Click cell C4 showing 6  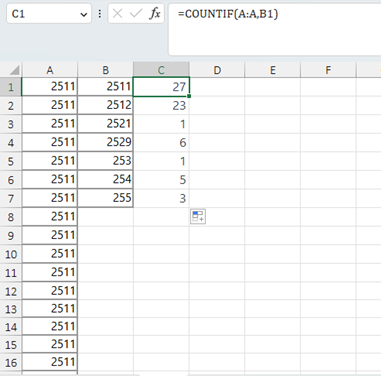point(161,143)
